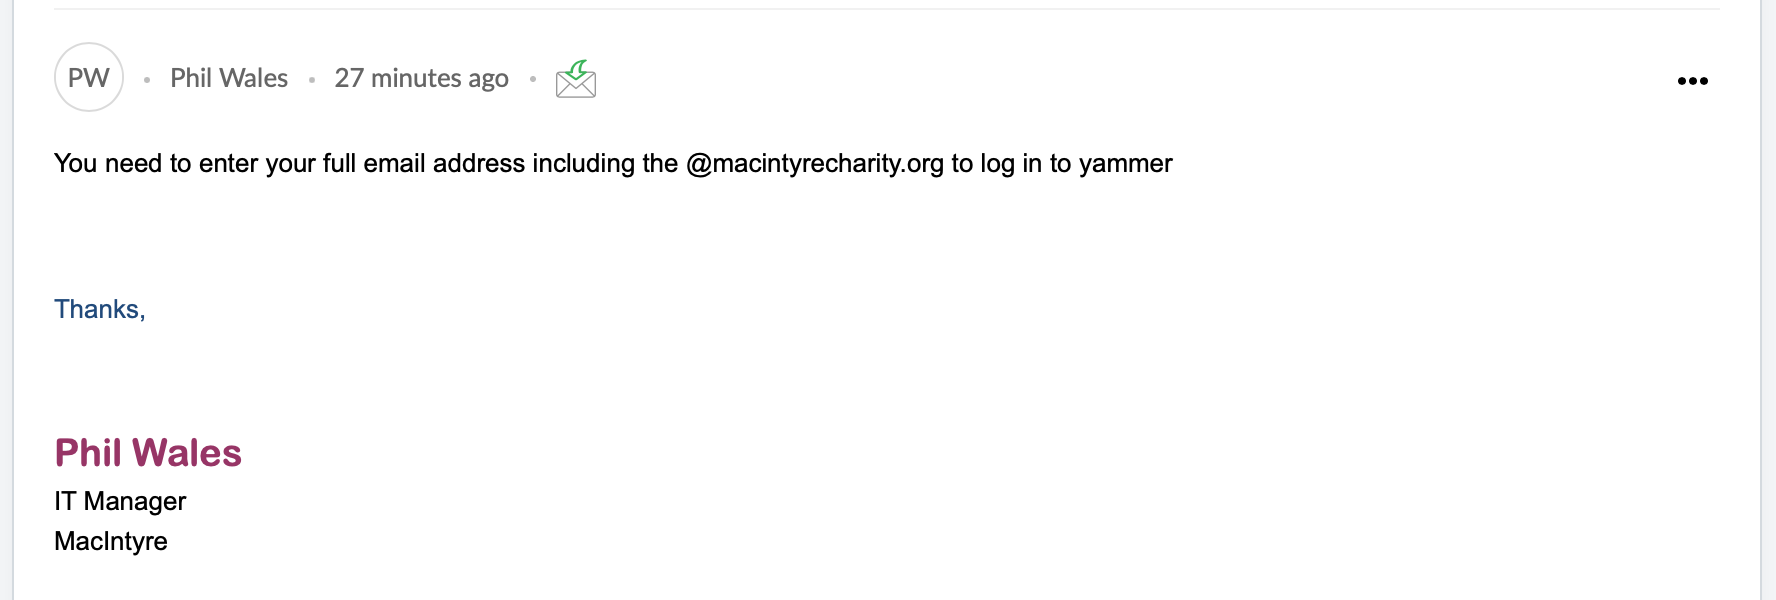Viewport: 1776px width, 600px height.
Task: Click the @macintyrecharity.org address in message
Action: tap(814, 163)
